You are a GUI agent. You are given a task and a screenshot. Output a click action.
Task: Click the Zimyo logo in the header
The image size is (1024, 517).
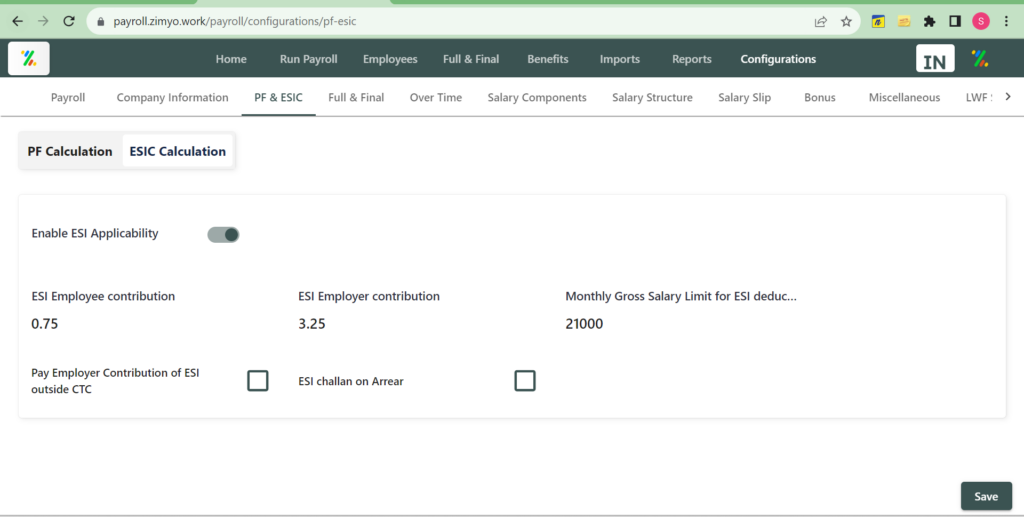29,58
